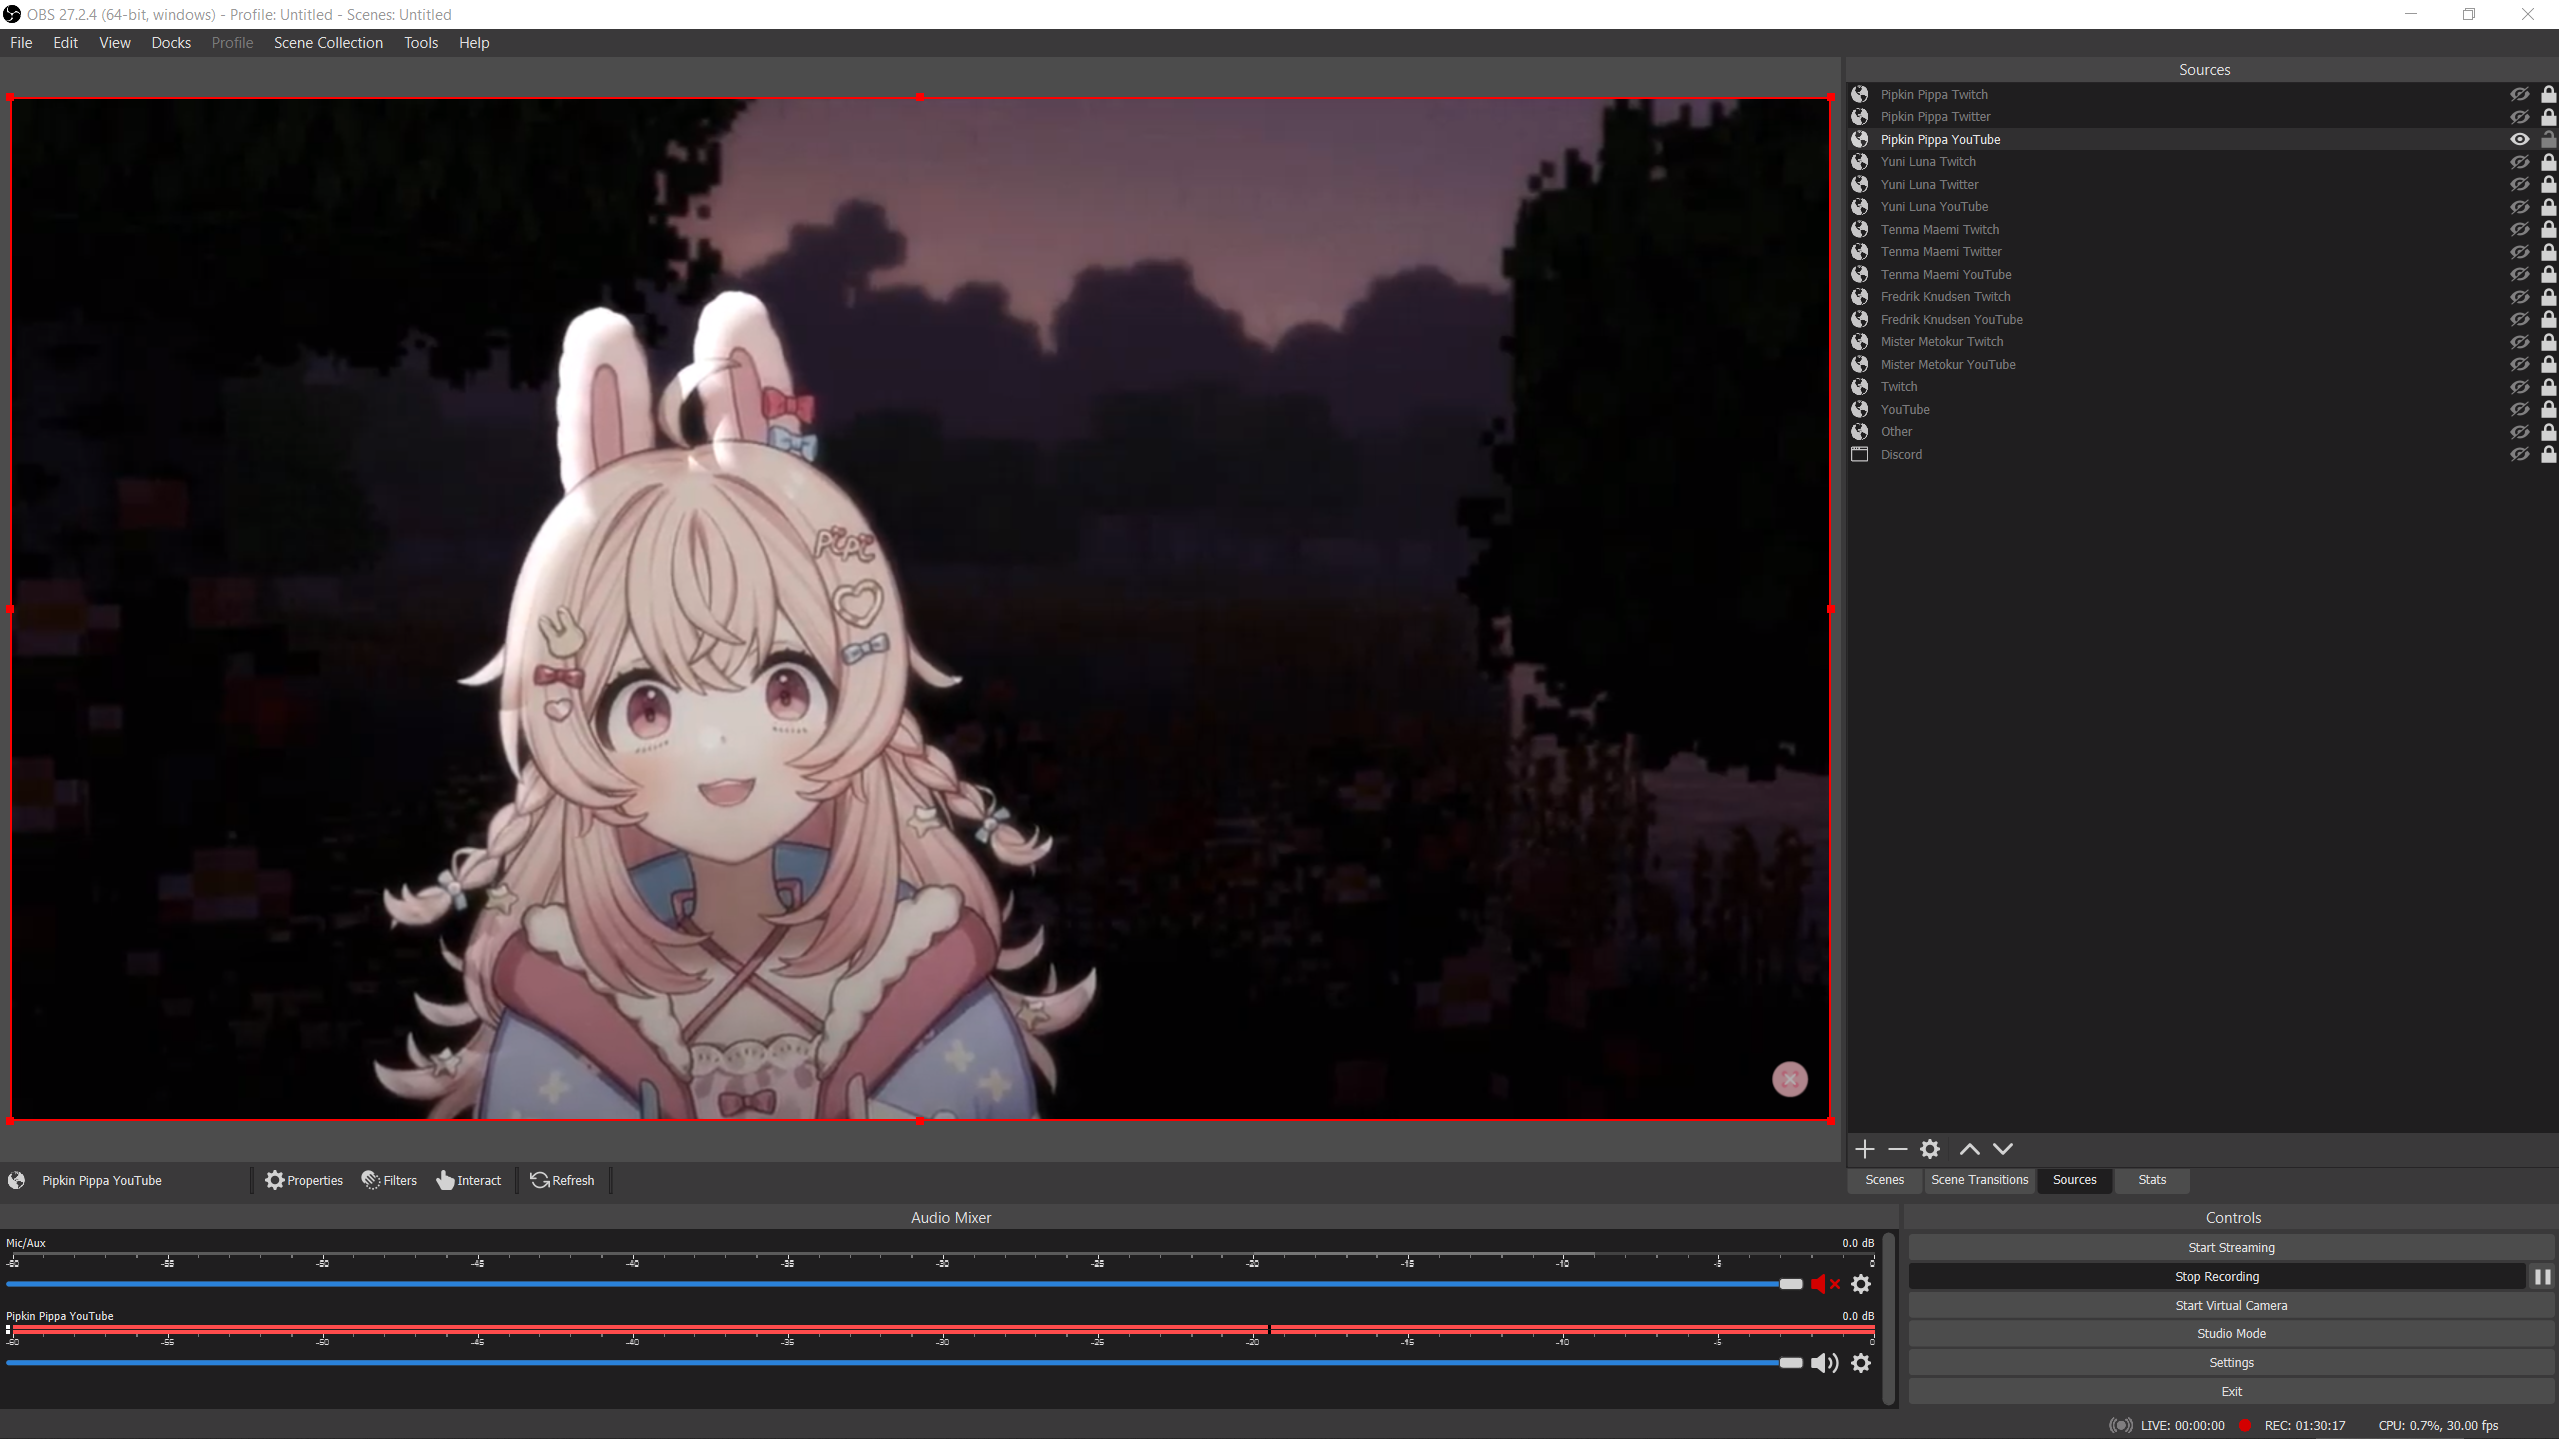Unlock the Tenma Maemi YouTube source
Screen dimensions: 2559x1439
coord(2549,274)
